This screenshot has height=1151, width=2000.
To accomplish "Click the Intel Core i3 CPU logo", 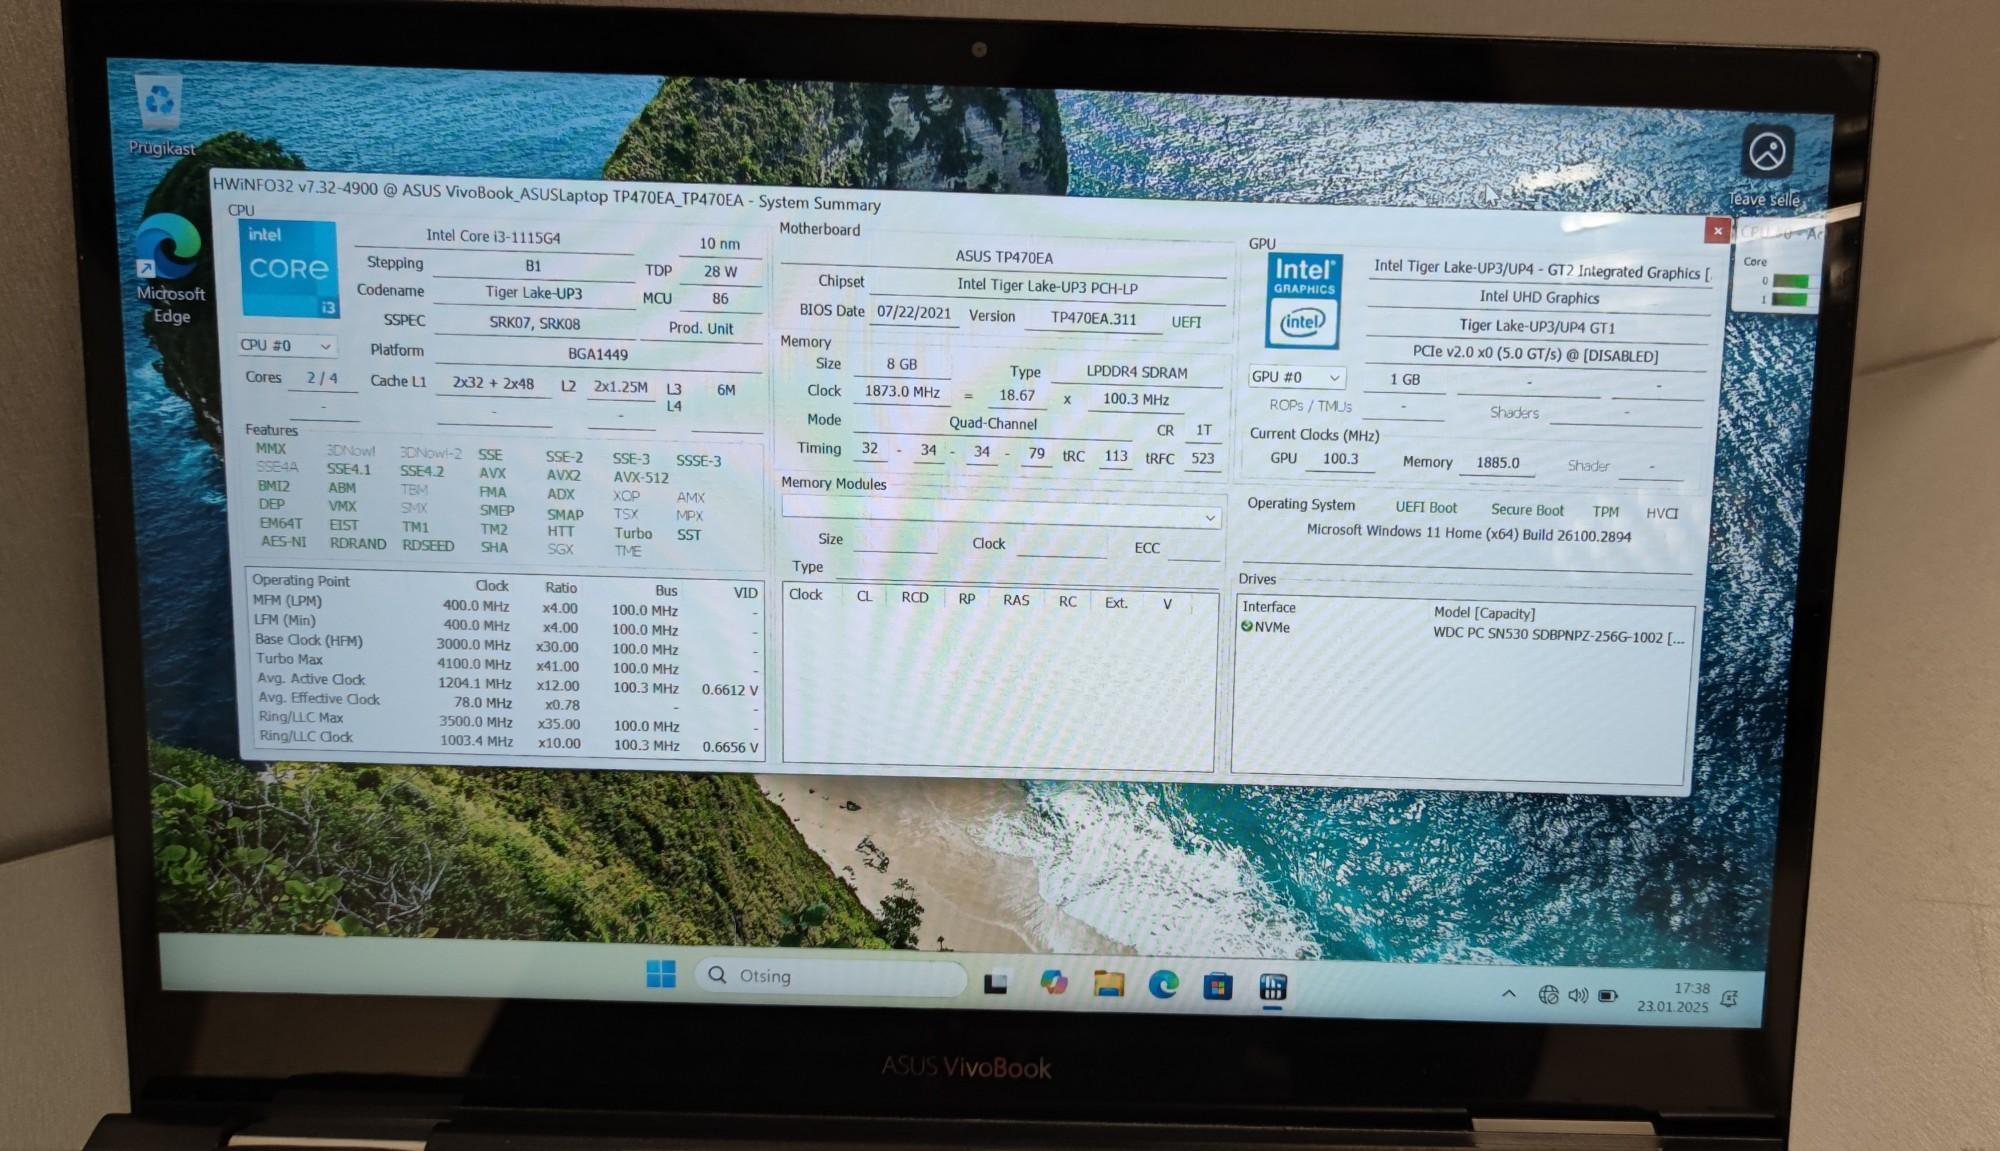I will point(289,270).
